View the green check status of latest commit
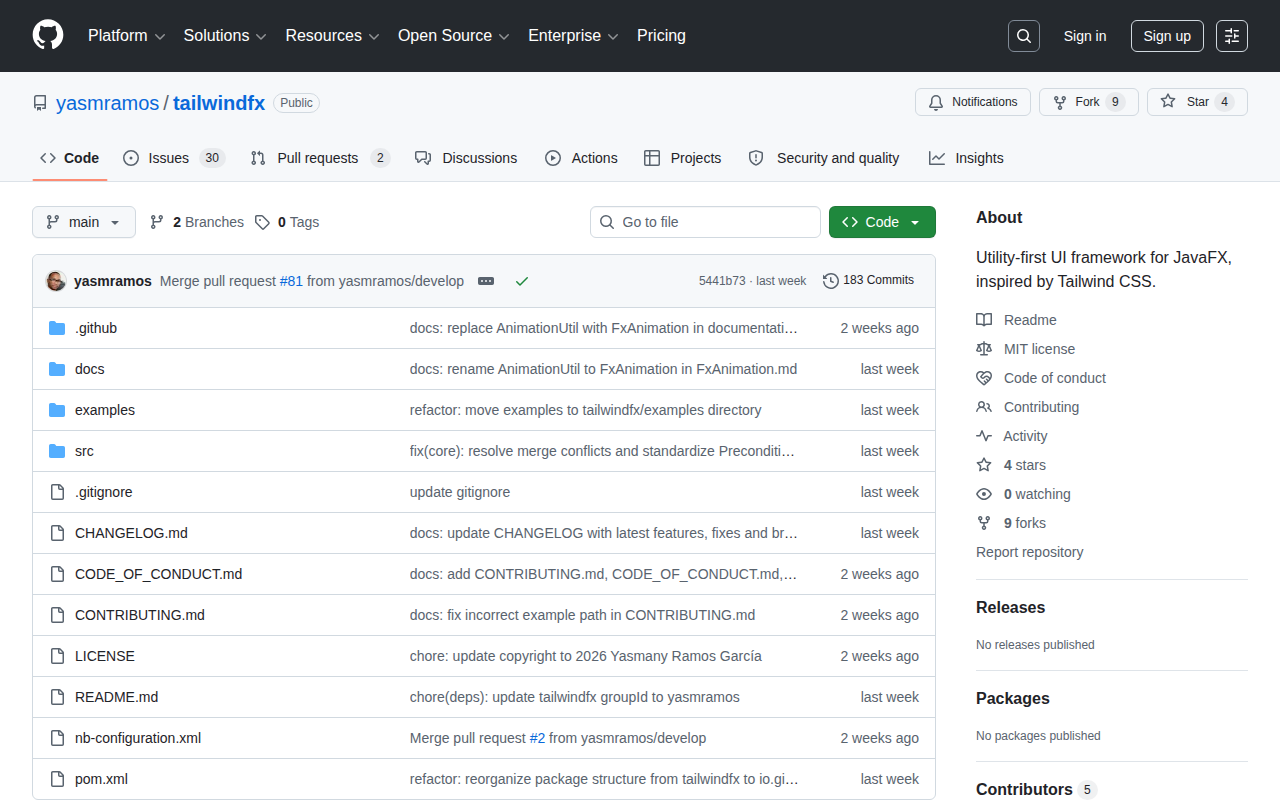1280x800 pixels. [x=522, y=281]
